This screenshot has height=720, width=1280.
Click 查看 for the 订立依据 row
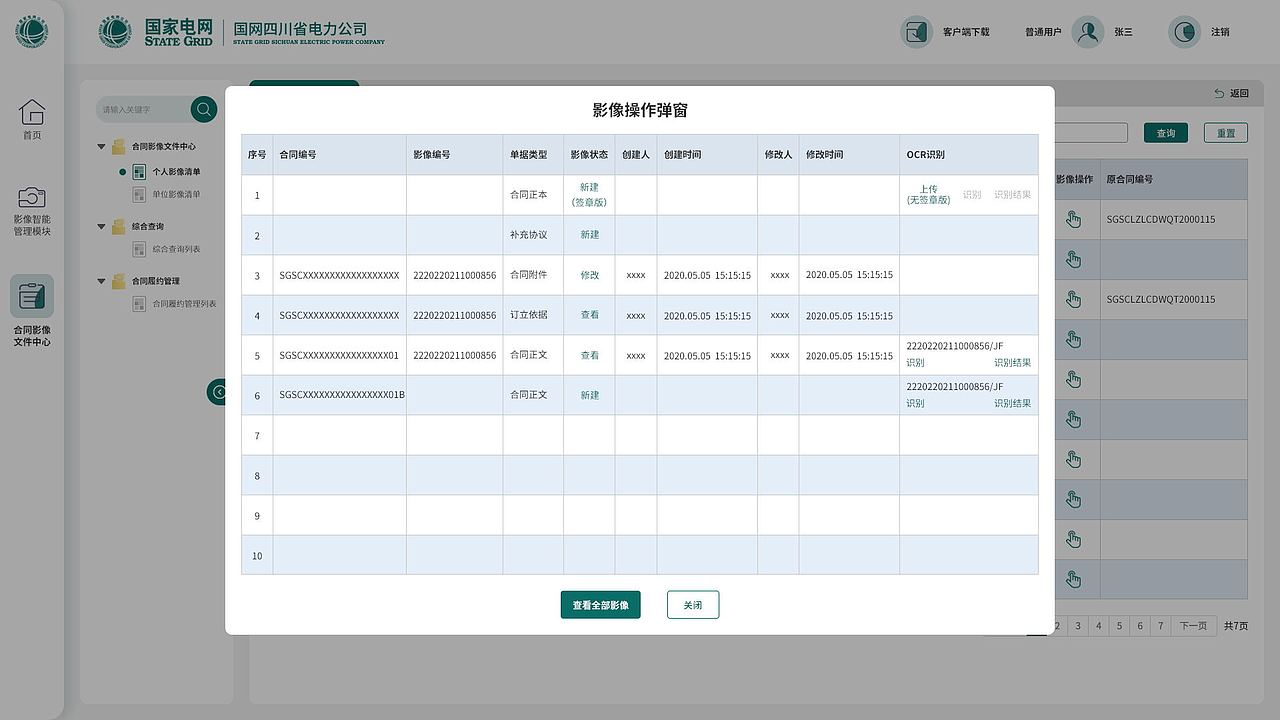(590, 315)
